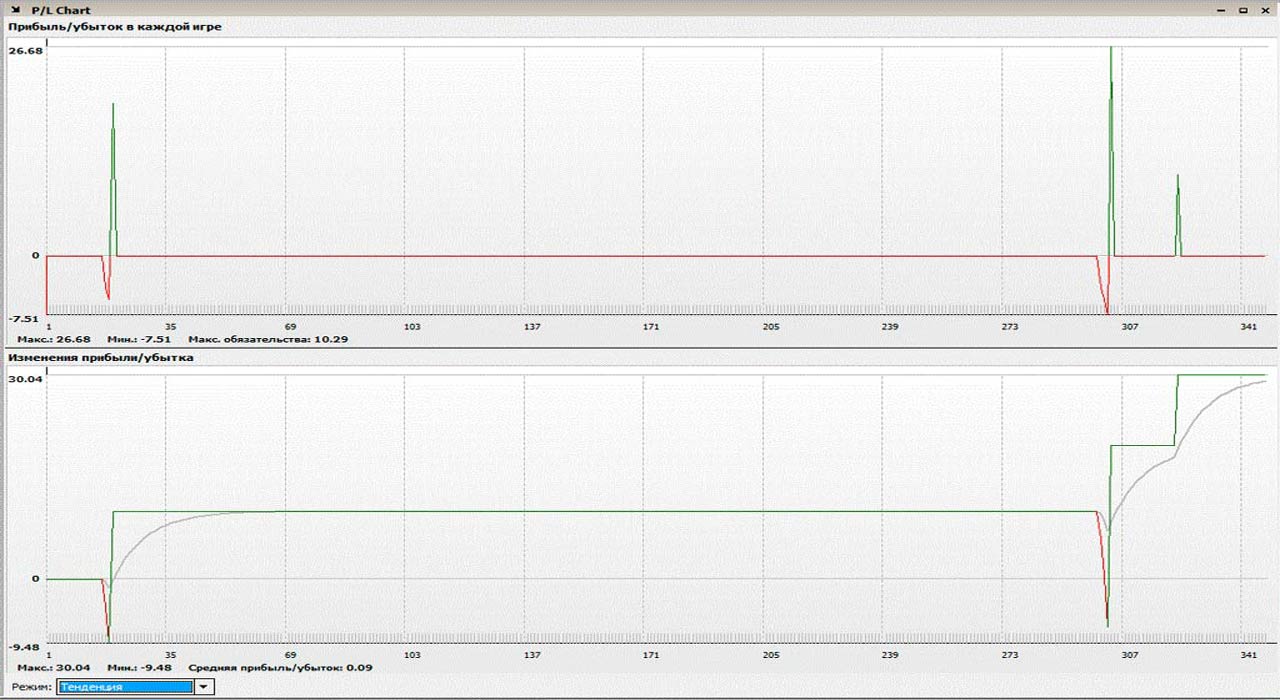The width and height of the screenshot is (1280, 700).
Task: Click x-axis label 341 under the bottom chart
Action: (x=1249, y=655)
